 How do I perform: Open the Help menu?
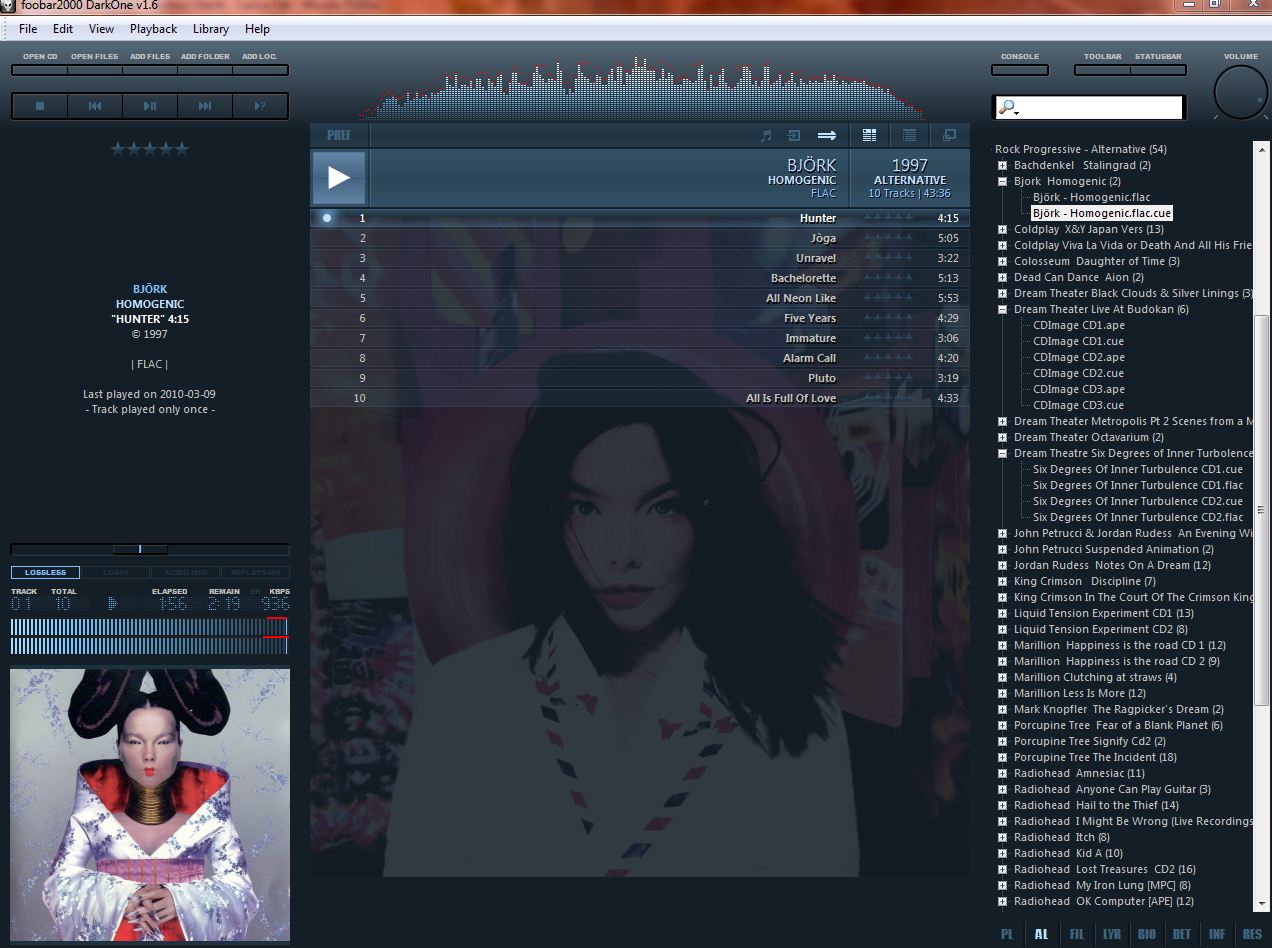257,29
